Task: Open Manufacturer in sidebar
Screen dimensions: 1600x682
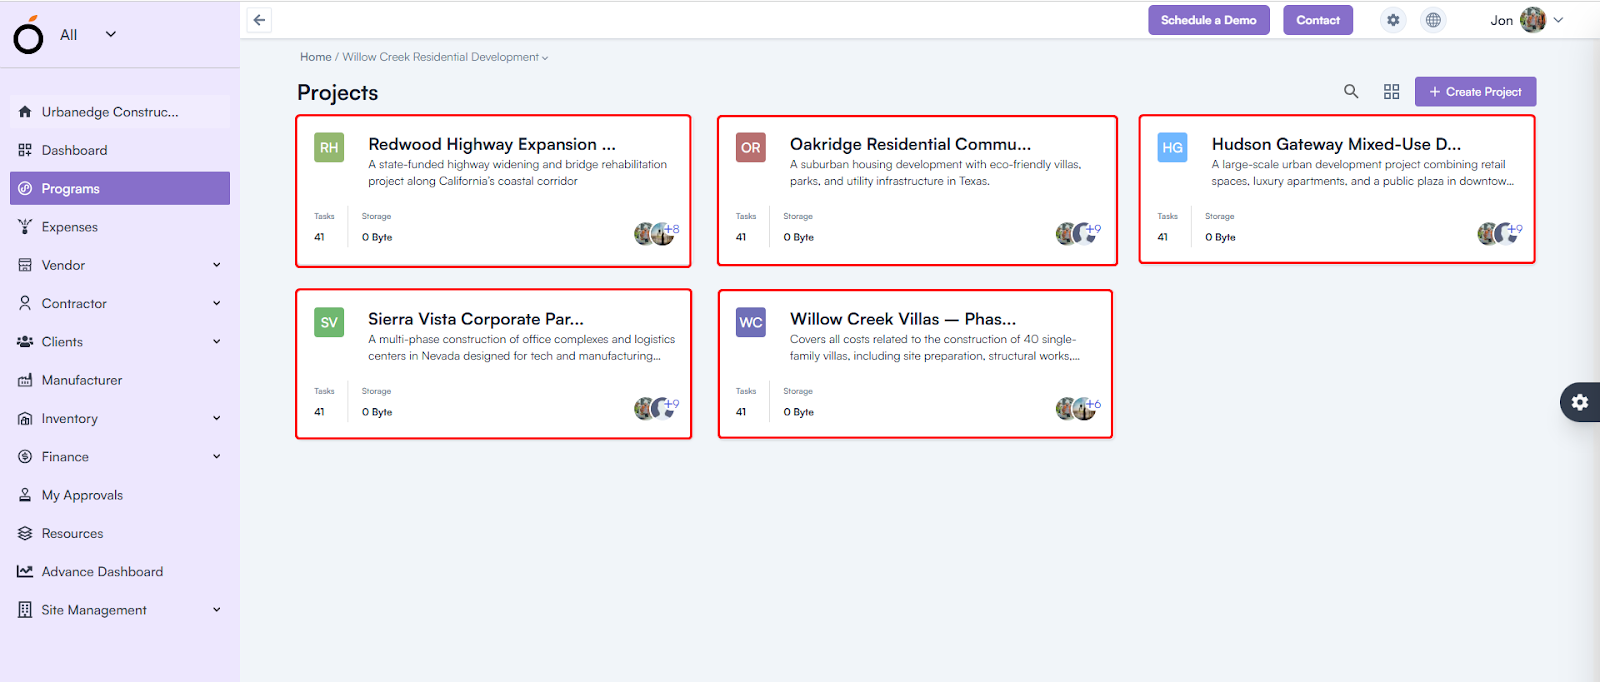Action: coord(120,380)
